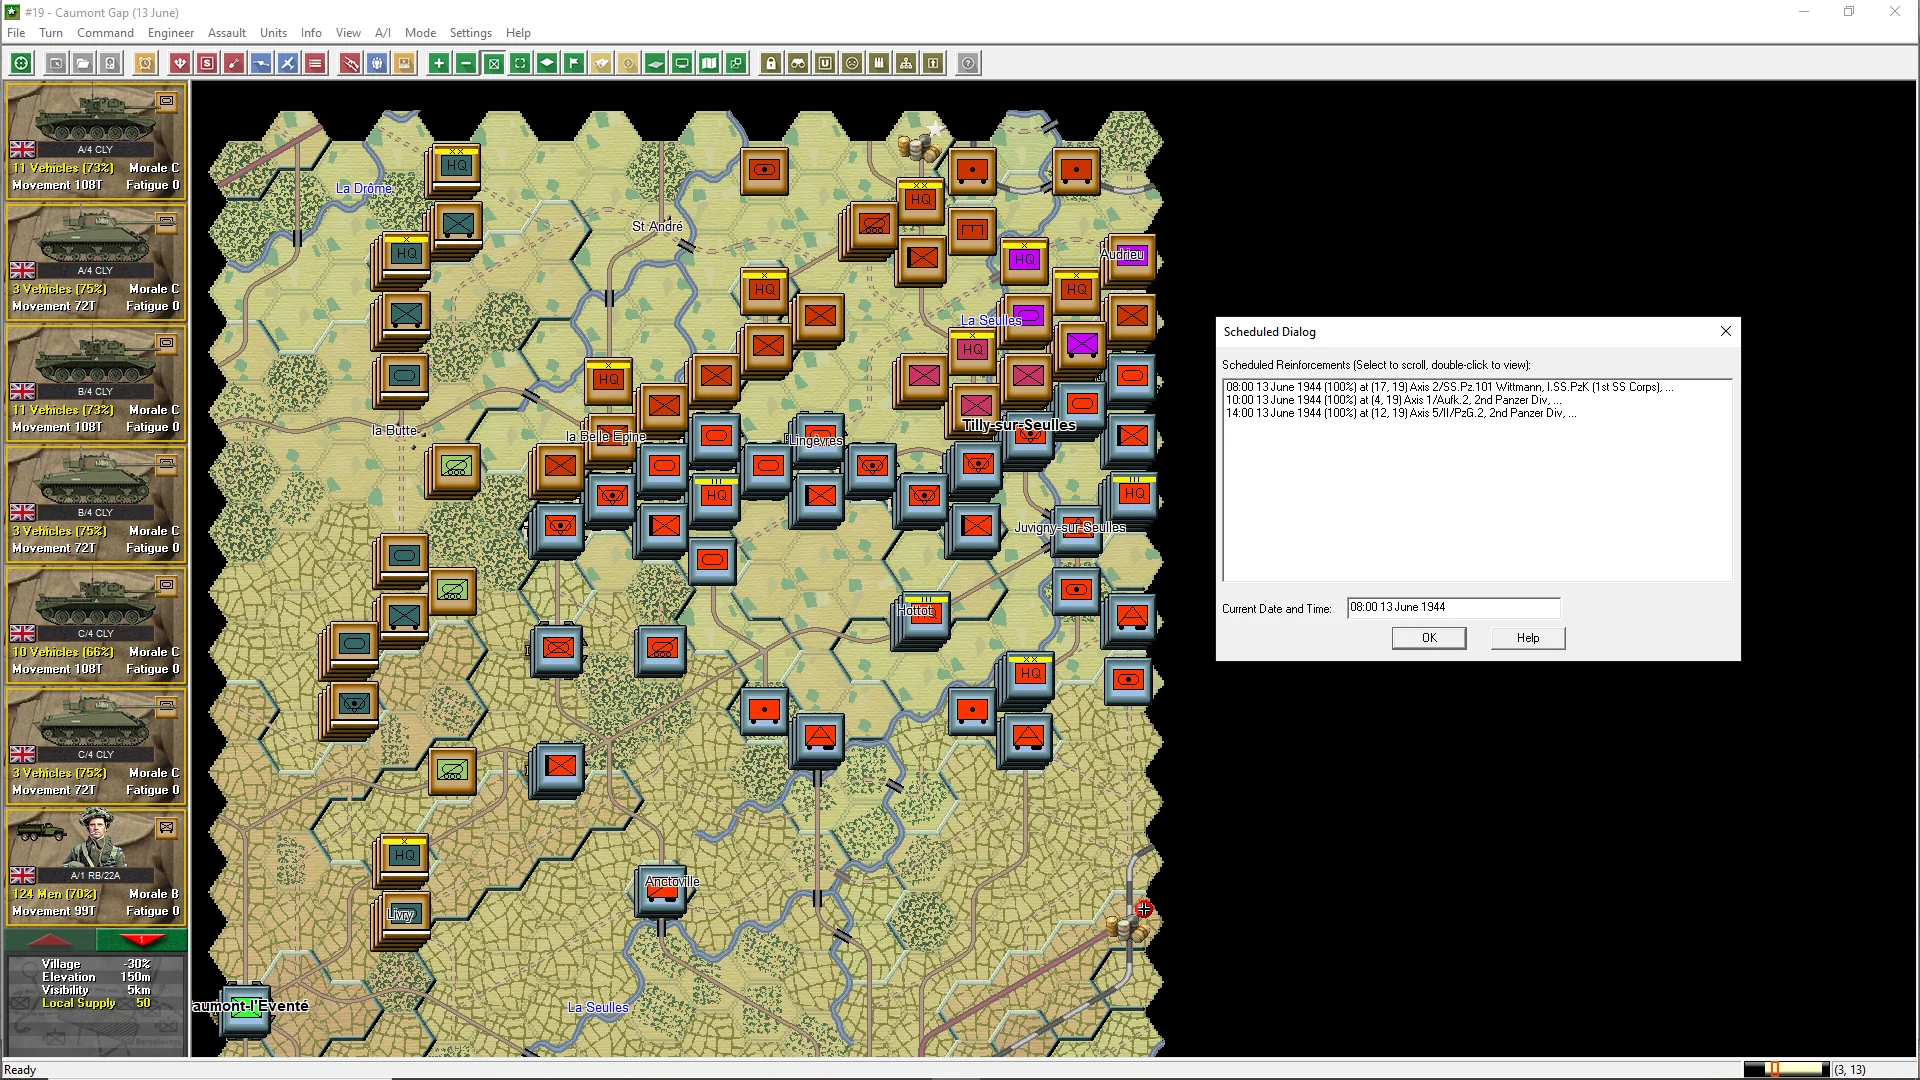Click the red list lines toolbar icon
The height and width of the screenshot is (1080, 1920).
click(x=315, y=63)
